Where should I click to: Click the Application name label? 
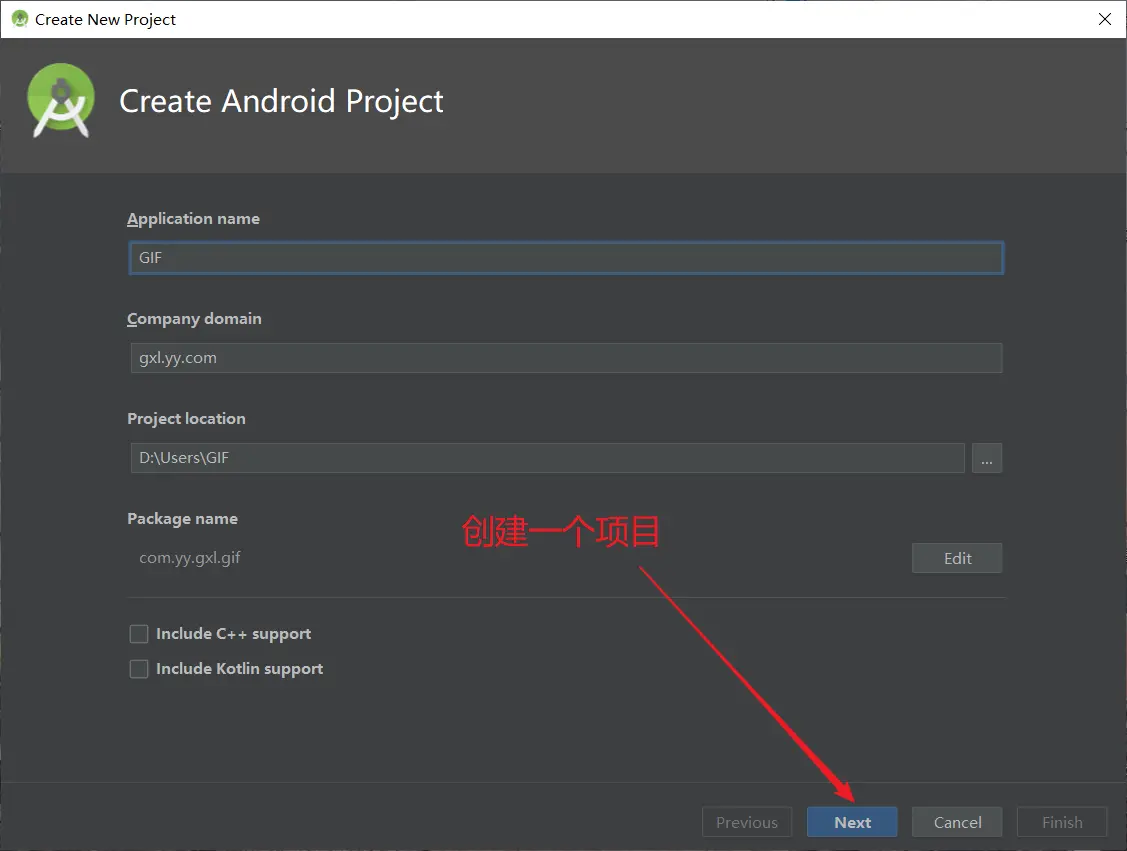(x=193, y=219)
